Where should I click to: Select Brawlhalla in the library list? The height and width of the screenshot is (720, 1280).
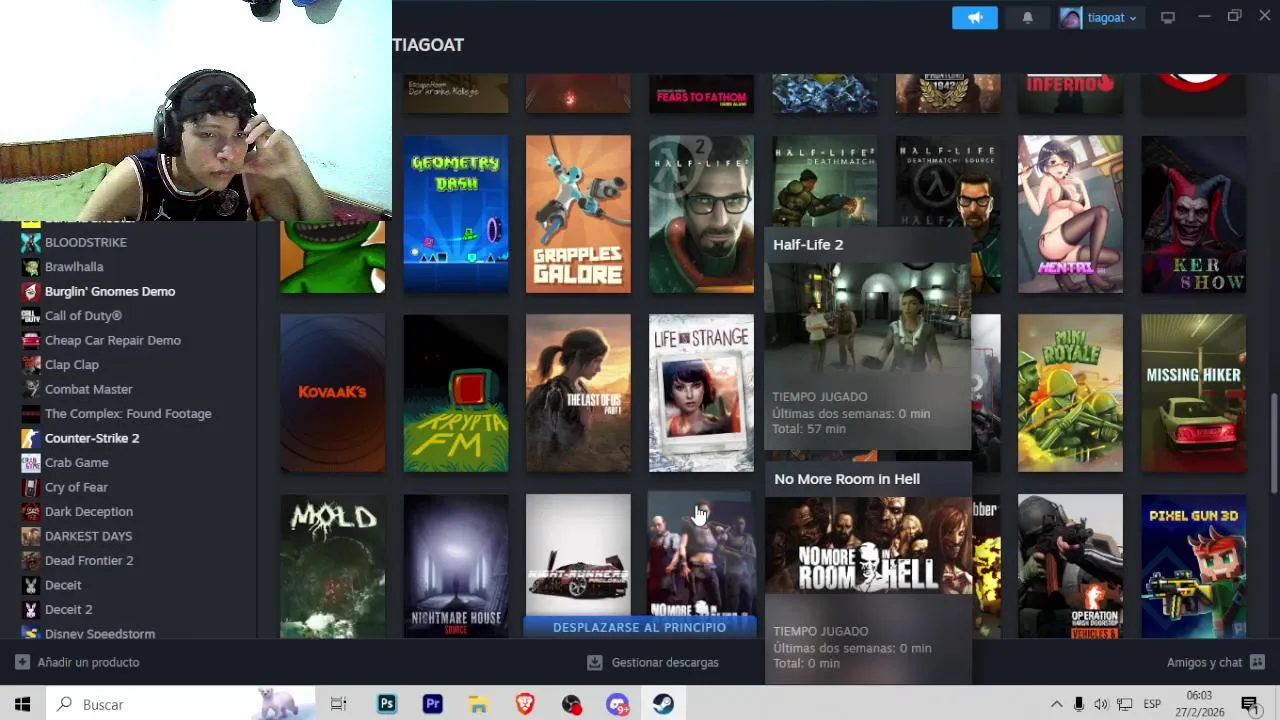click(74, 267)
